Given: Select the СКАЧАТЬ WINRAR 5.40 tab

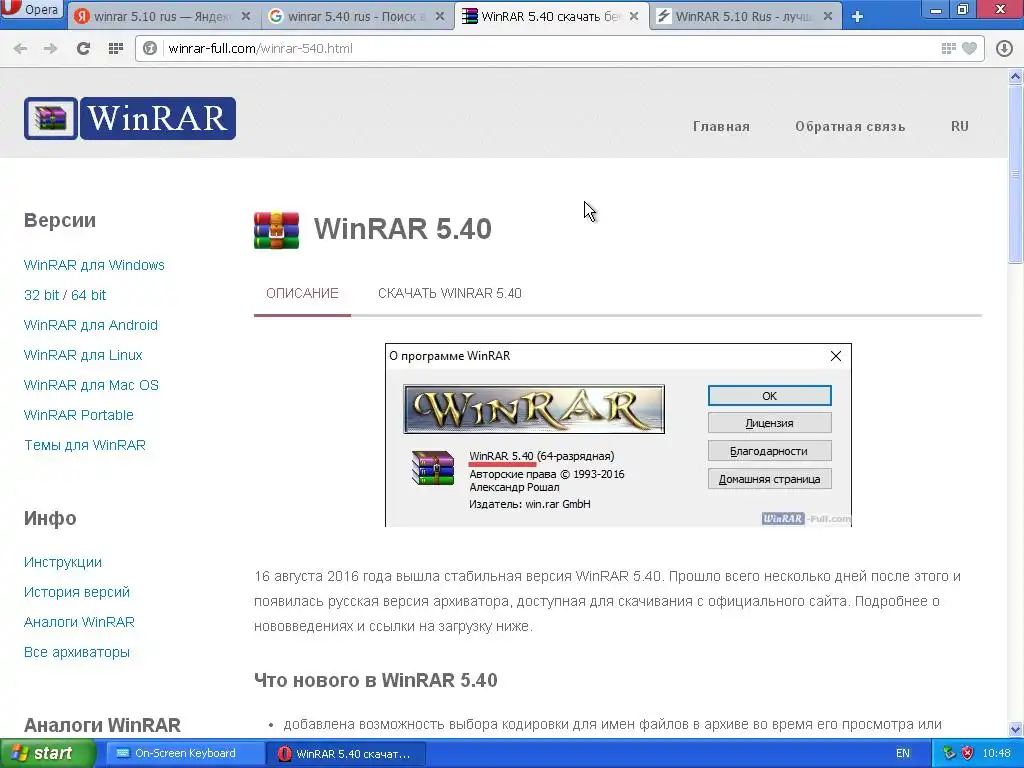Looking at the screenshot, I should (449, 293).
